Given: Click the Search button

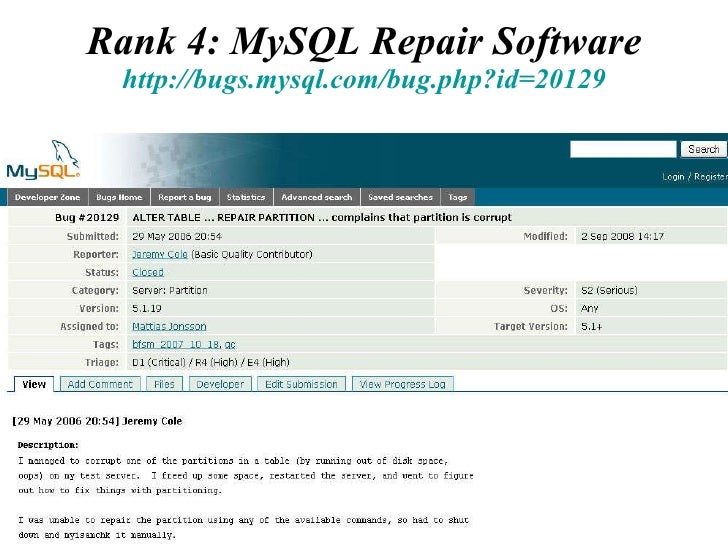Looking at the screenshot, I should tap(703, 150).
